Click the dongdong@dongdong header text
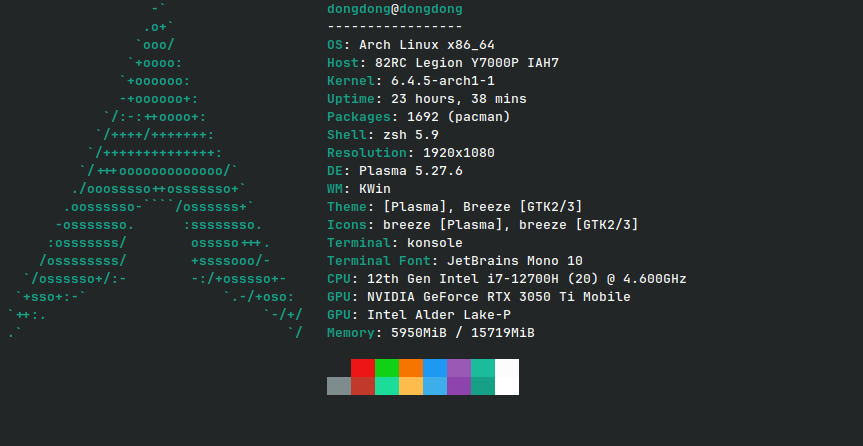The image size is (863, 446). [395, 9]
